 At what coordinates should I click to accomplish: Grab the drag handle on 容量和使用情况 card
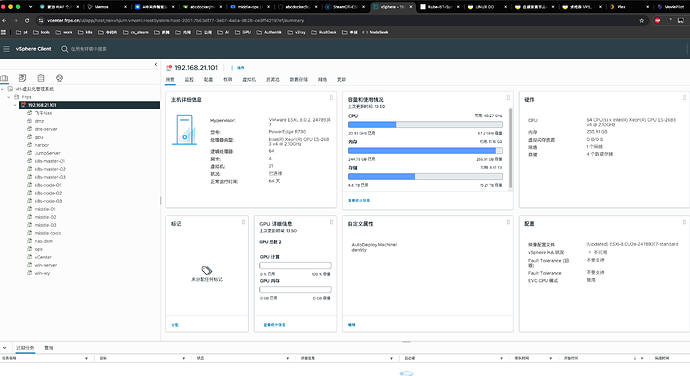(x=508, y=98)
